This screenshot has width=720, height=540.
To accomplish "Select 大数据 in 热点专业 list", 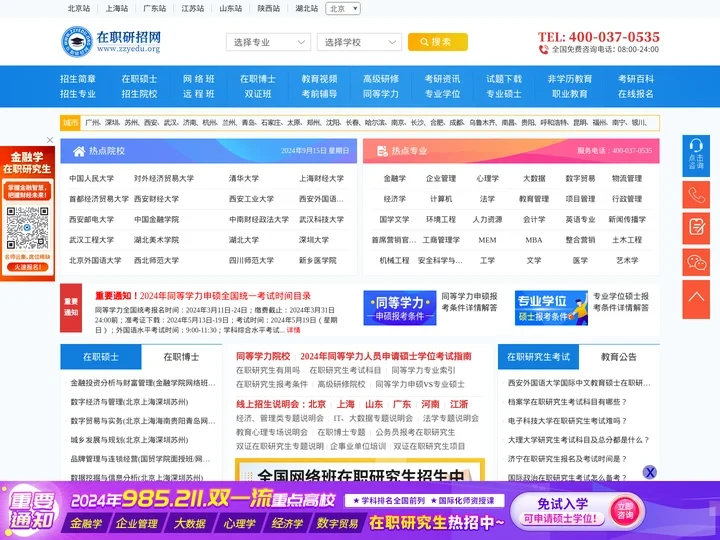I will click(x=534, y=179).
